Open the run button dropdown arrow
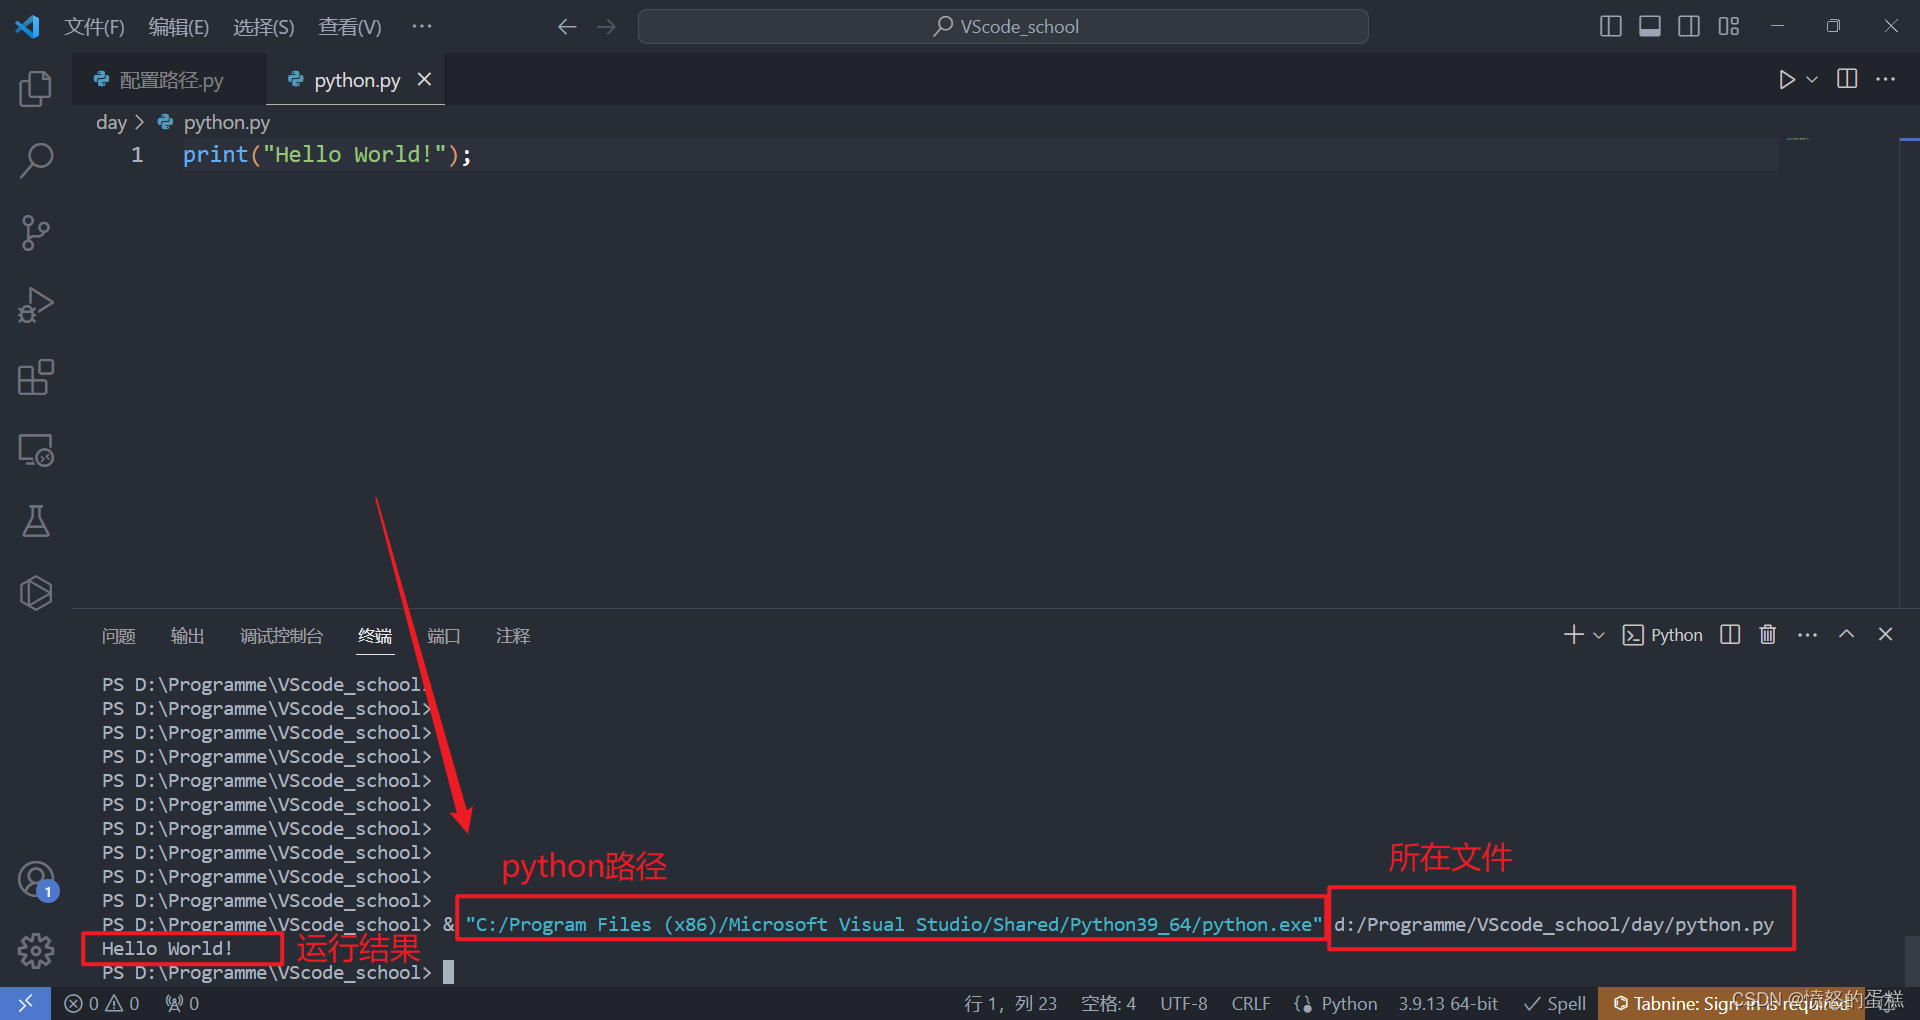Viewport: 1920px width, 1020px height. (x=1810, y=79)
